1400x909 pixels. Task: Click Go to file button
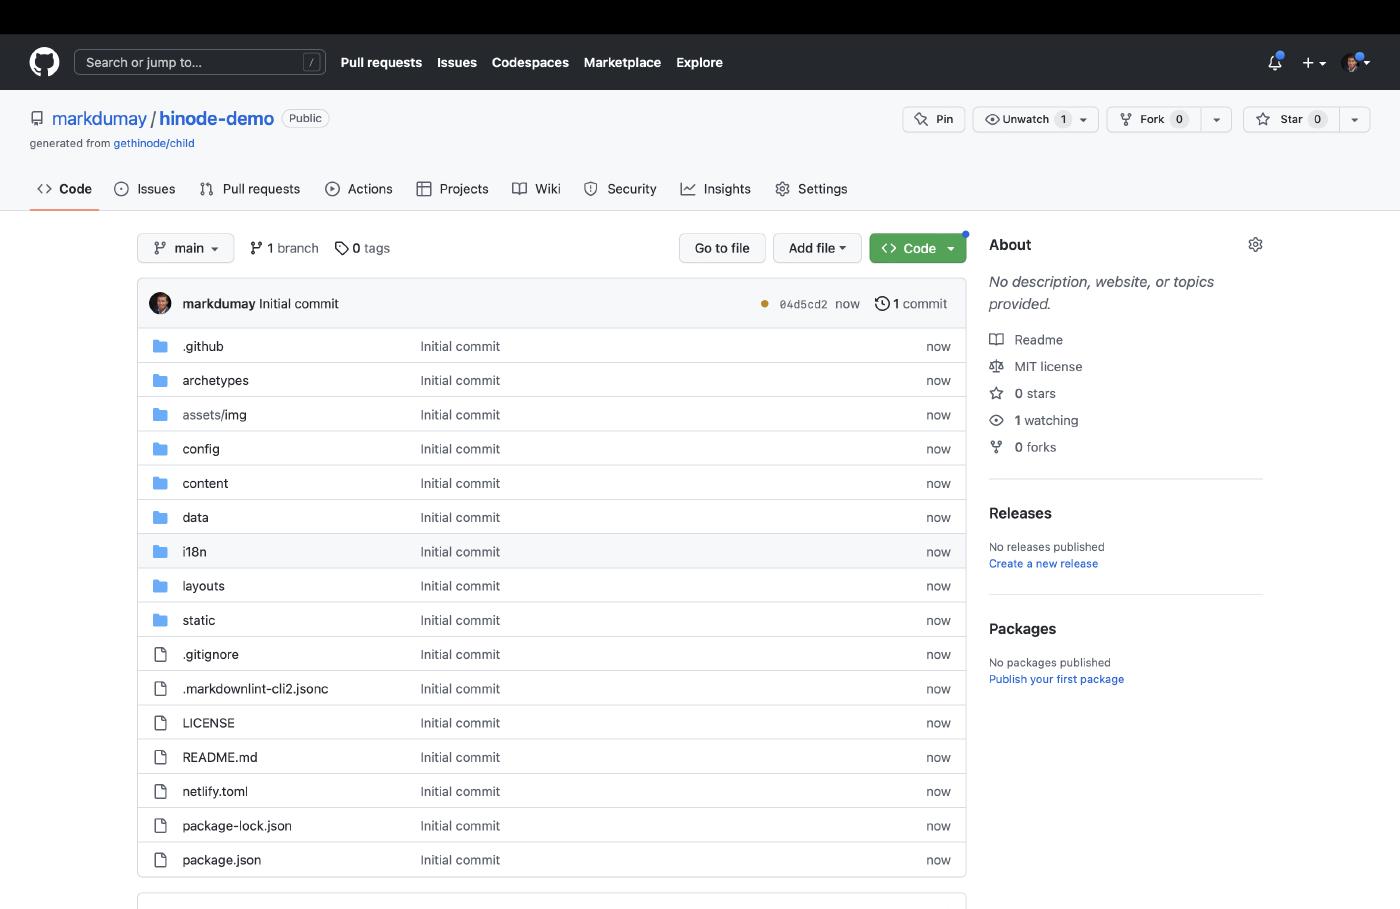(722, 248)
